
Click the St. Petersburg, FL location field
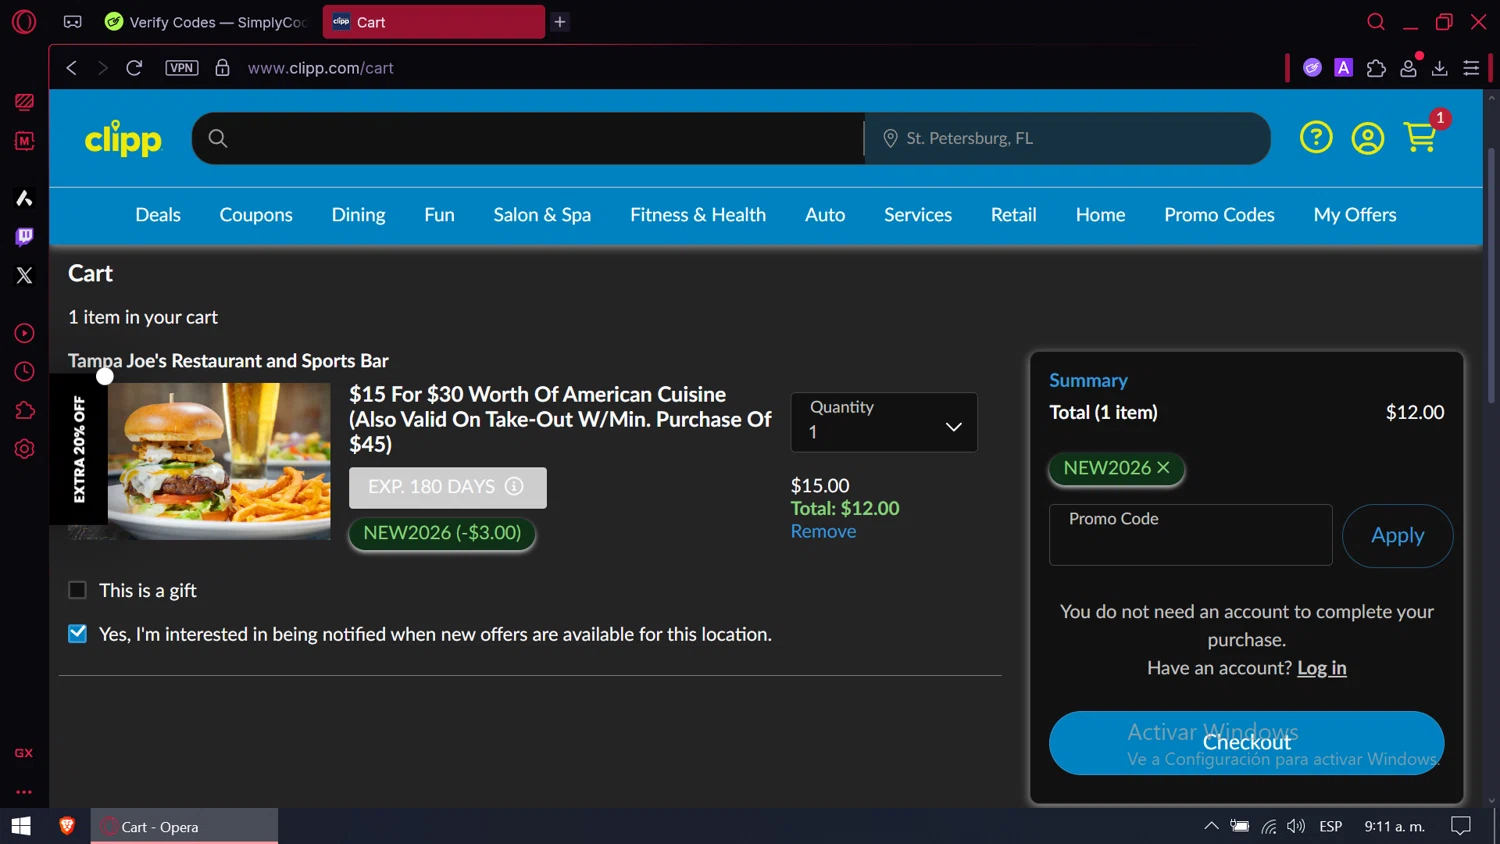[x=1067, y=138]
